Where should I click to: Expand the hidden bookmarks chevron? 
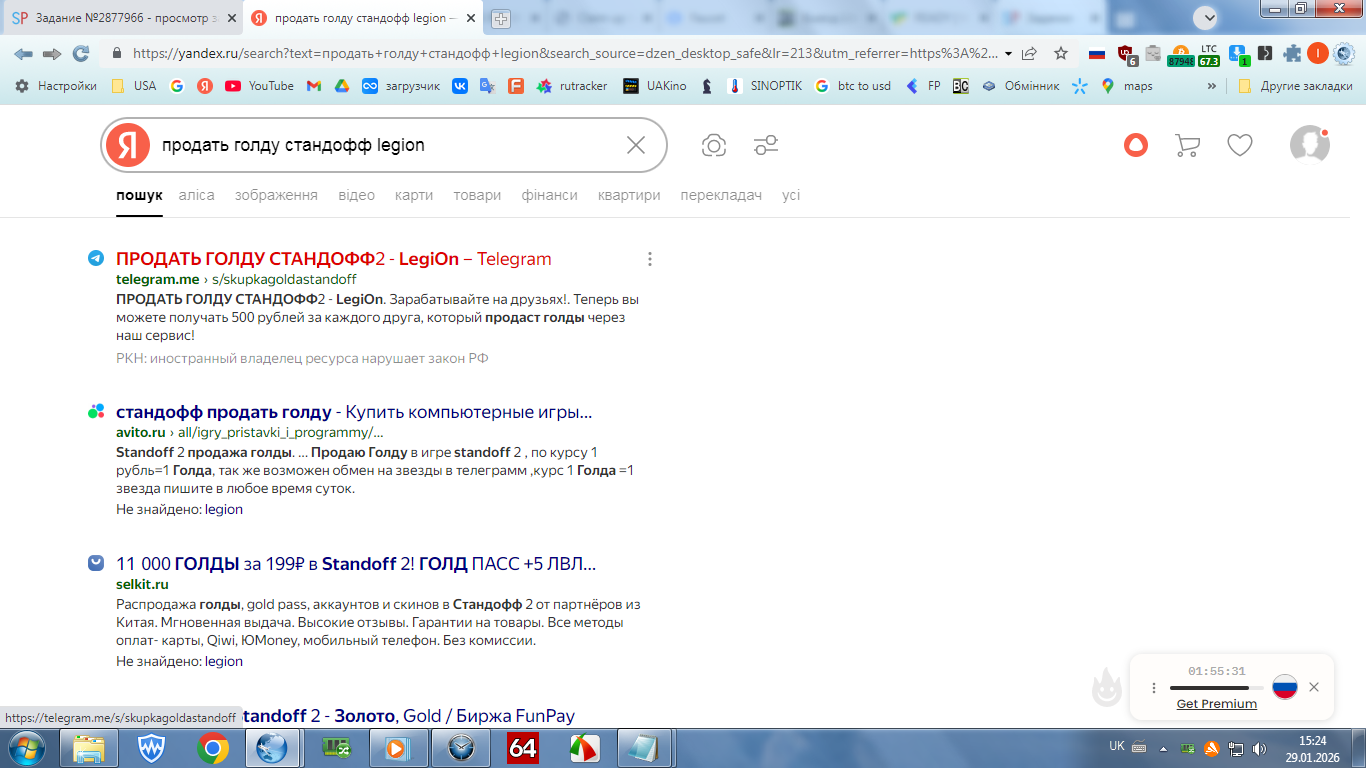1212,86
